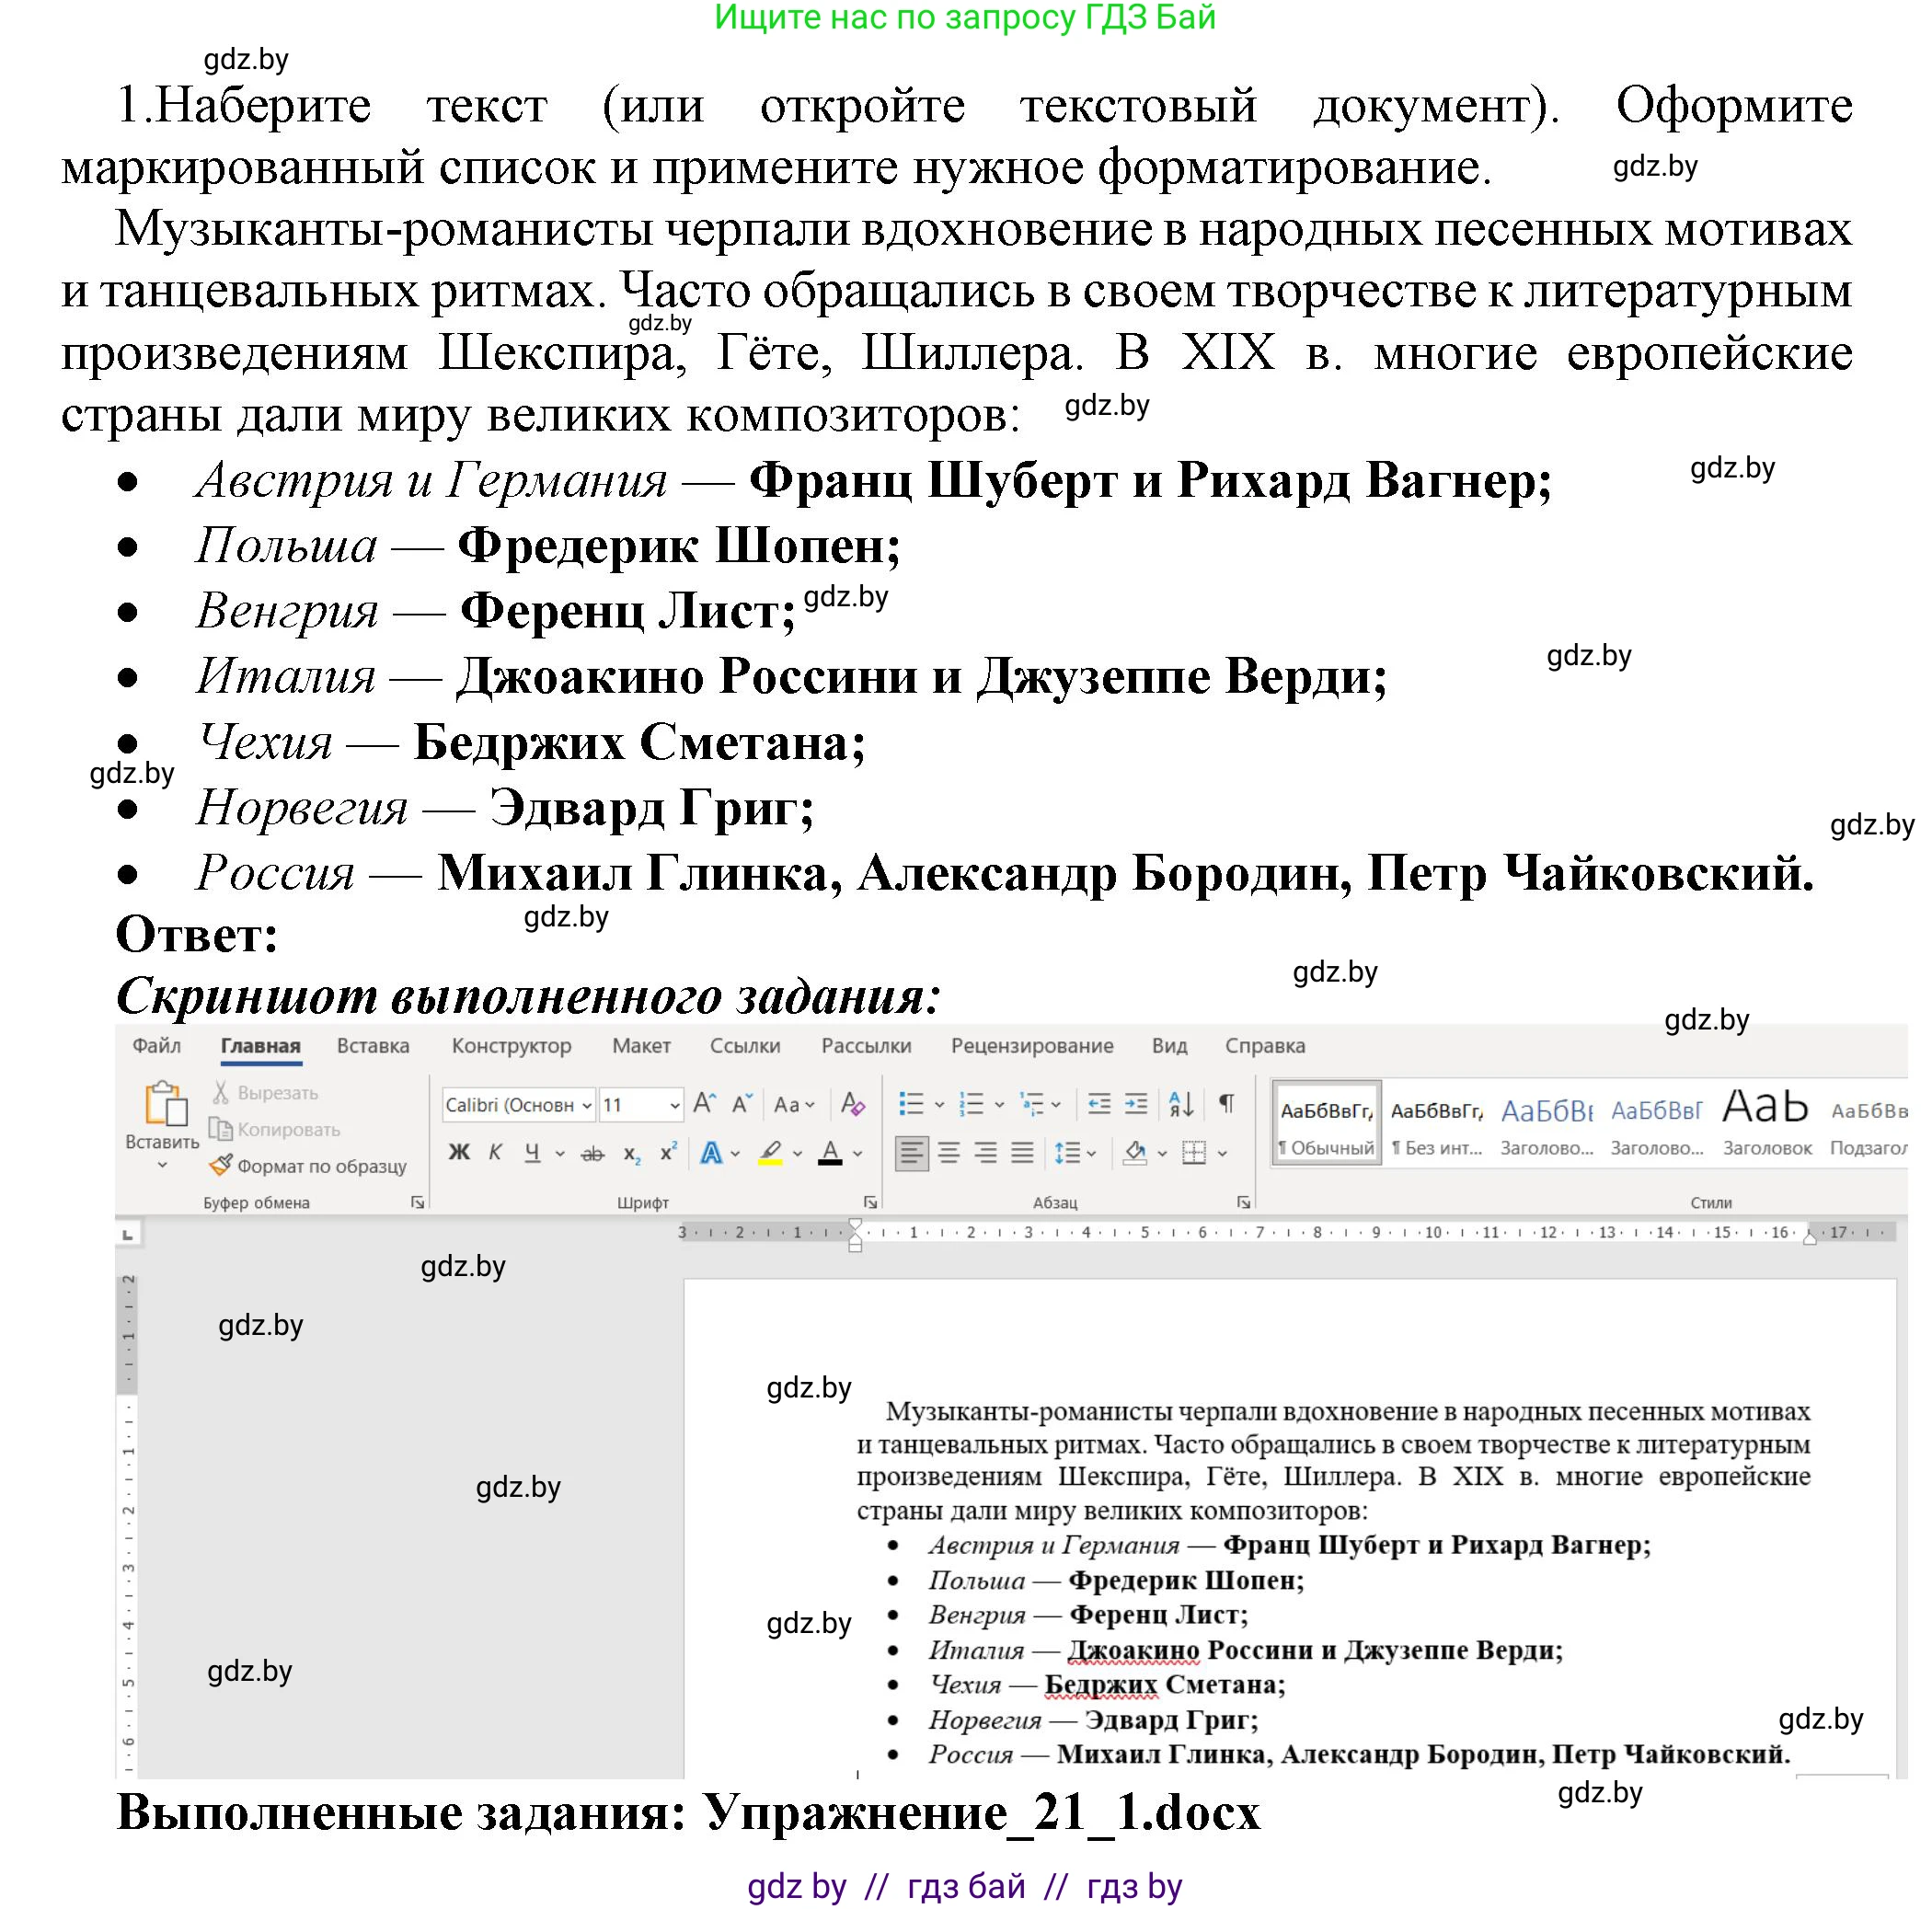Switch to the Макет tab
This screenshot has width=1932, height=1909.
(x=641, y=1046)
